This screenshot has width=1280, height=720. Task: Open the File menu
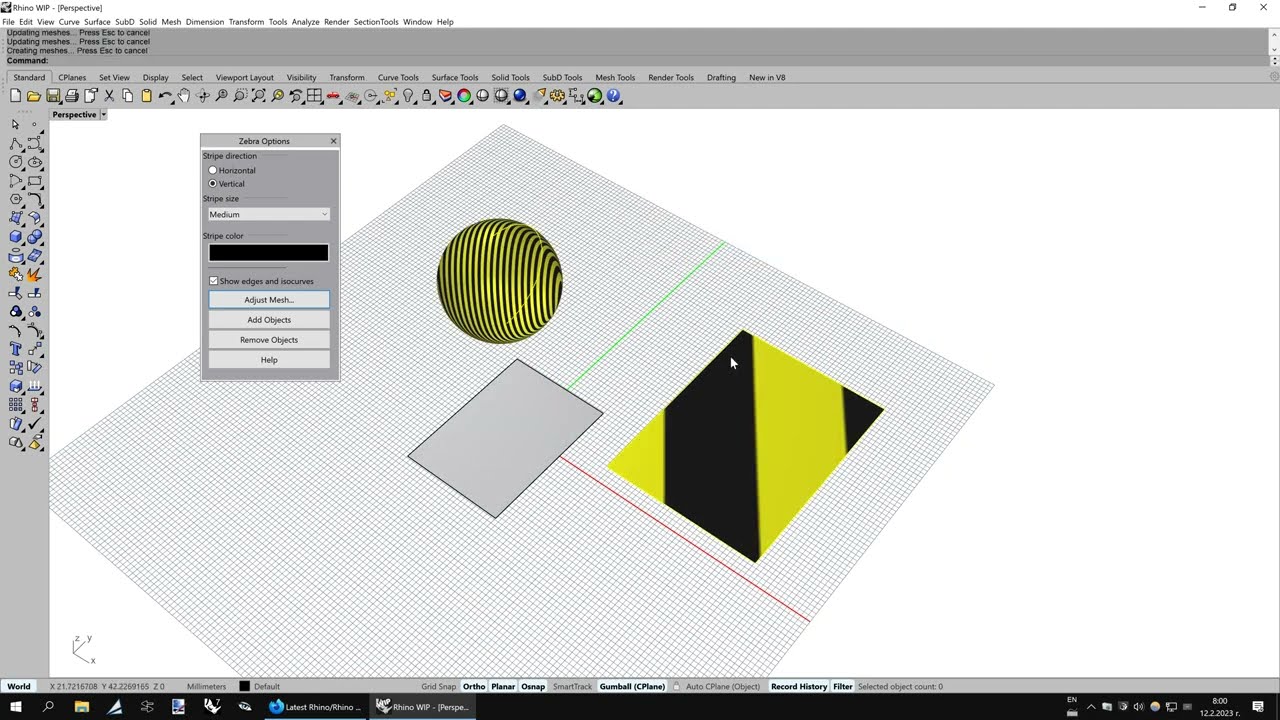(8, 22)
